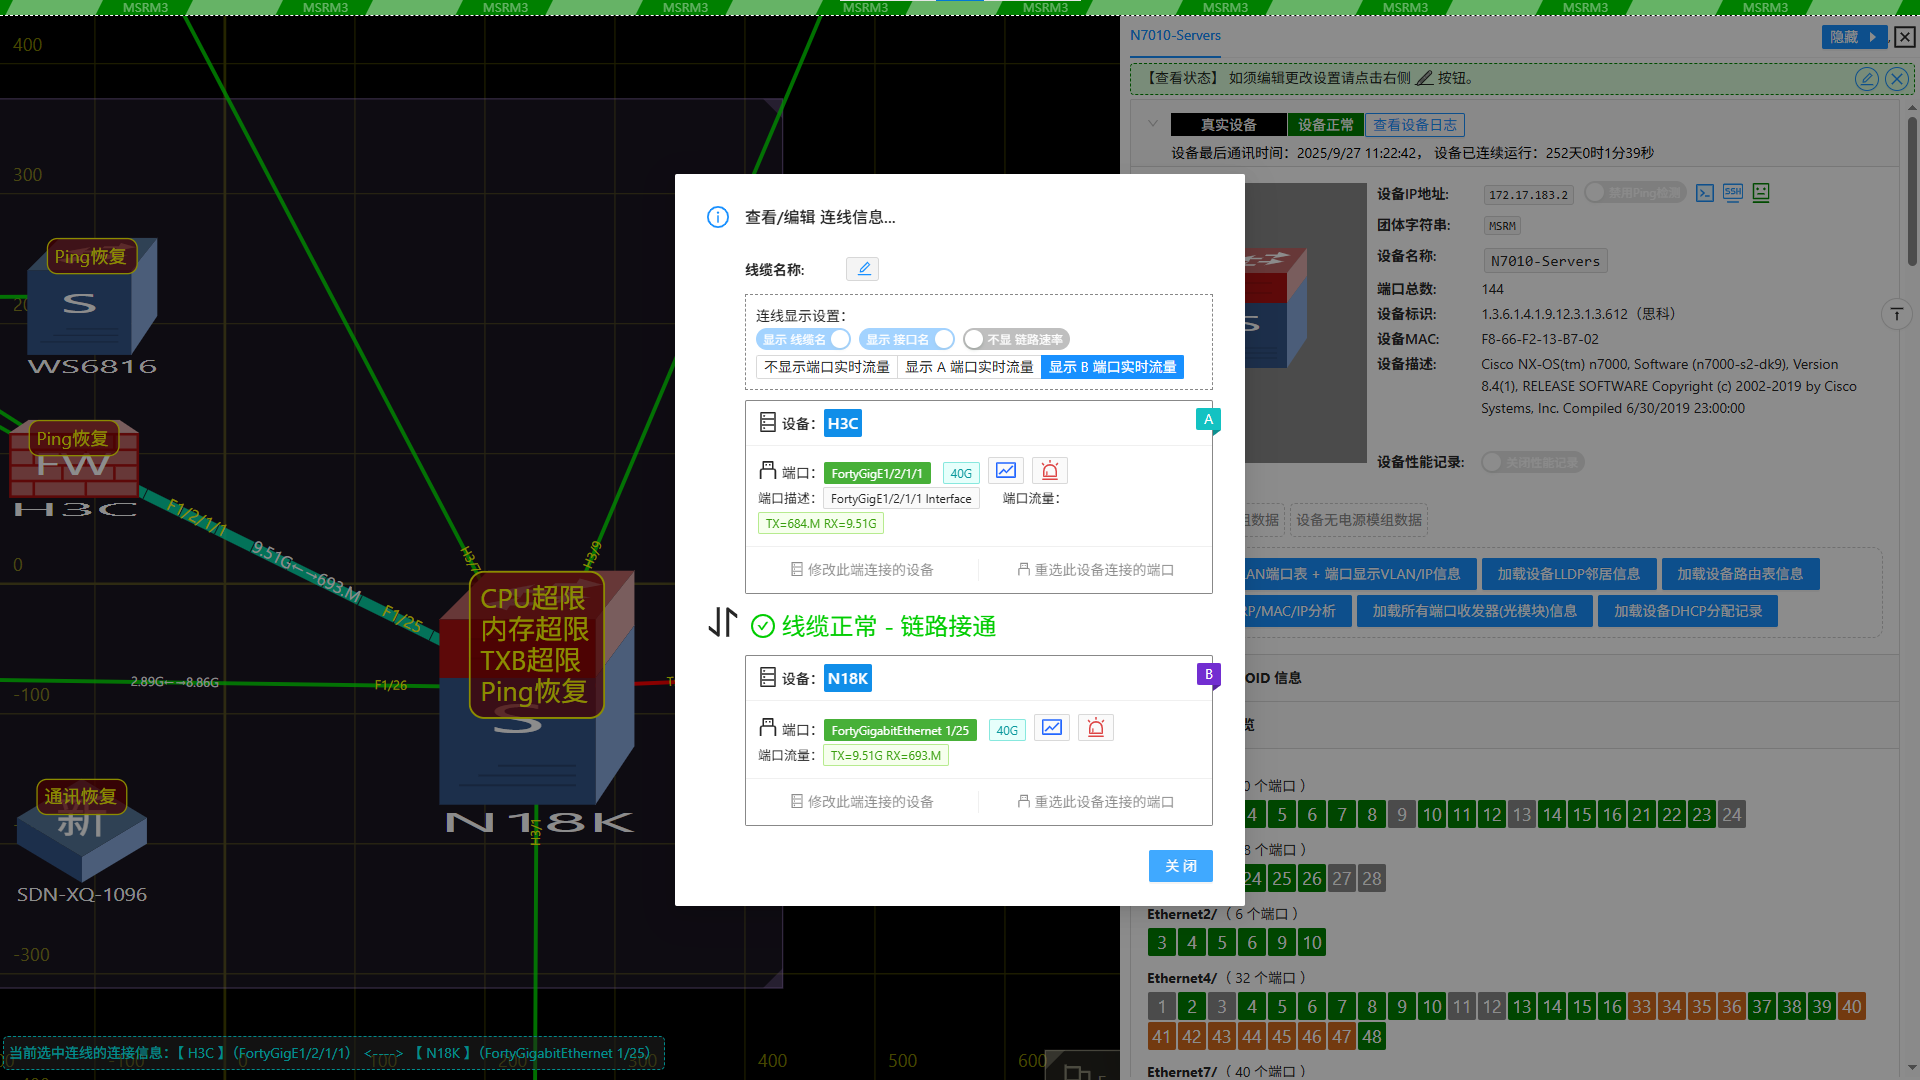This screenshot has width=1920, height=1080.
Task: Select the N18K switch on topology
Action: (x=537, y=690)
